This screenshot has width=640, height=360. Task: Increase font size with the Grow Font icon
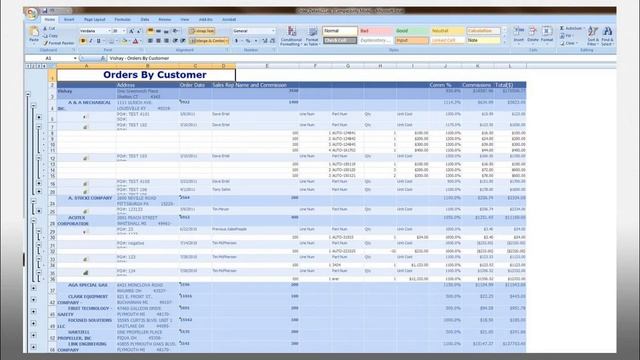click(131, 31)
